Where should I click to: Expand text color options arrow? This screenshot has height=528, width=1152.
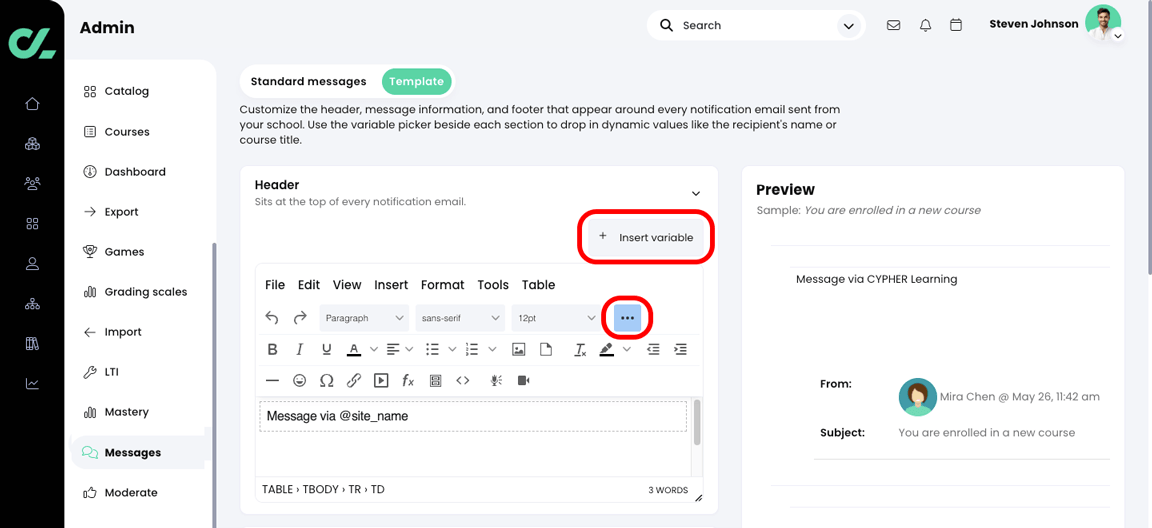pos(373,350)
